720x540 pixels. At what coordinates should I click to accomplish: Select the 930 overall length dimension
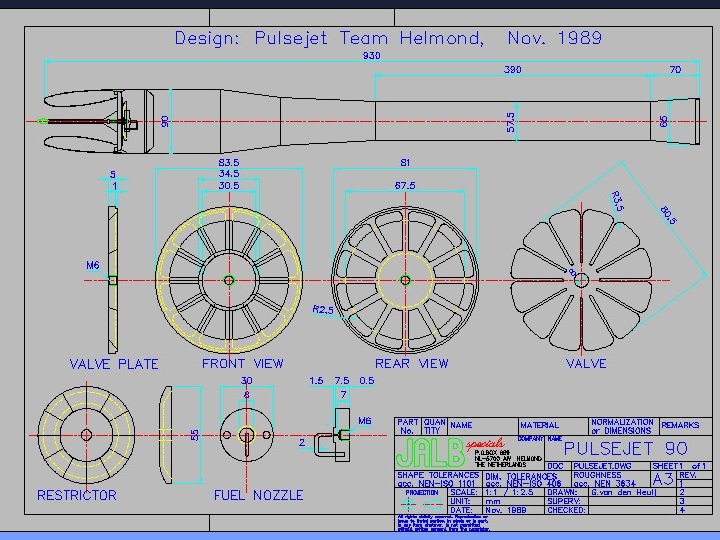[371, 56]
